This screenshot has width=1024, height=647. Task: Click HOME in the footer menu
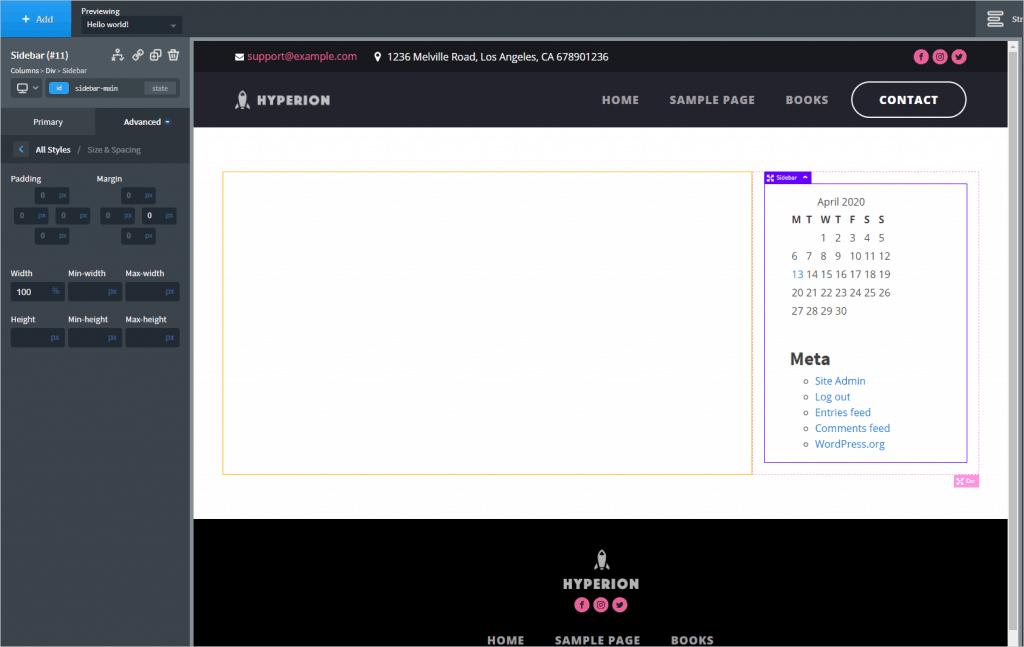pyautogui.click(x=505, y=640)
